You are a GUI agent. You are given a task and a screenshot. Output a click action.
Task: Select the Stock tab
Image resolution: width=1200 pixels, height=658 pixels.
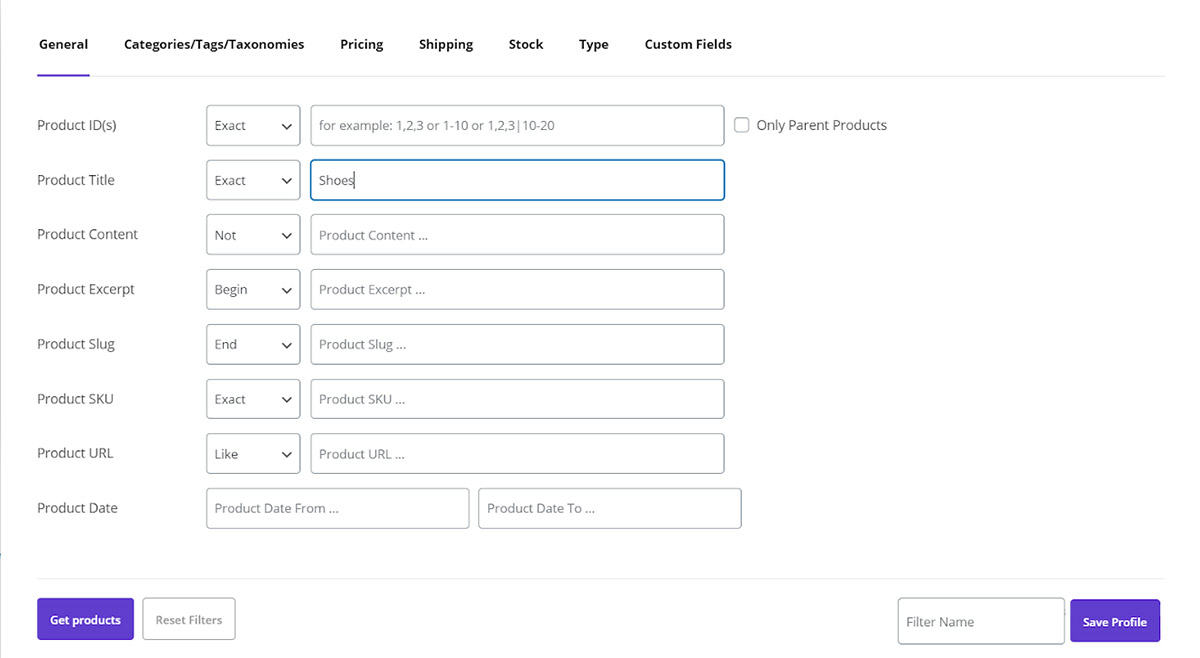tap(526, 44)
